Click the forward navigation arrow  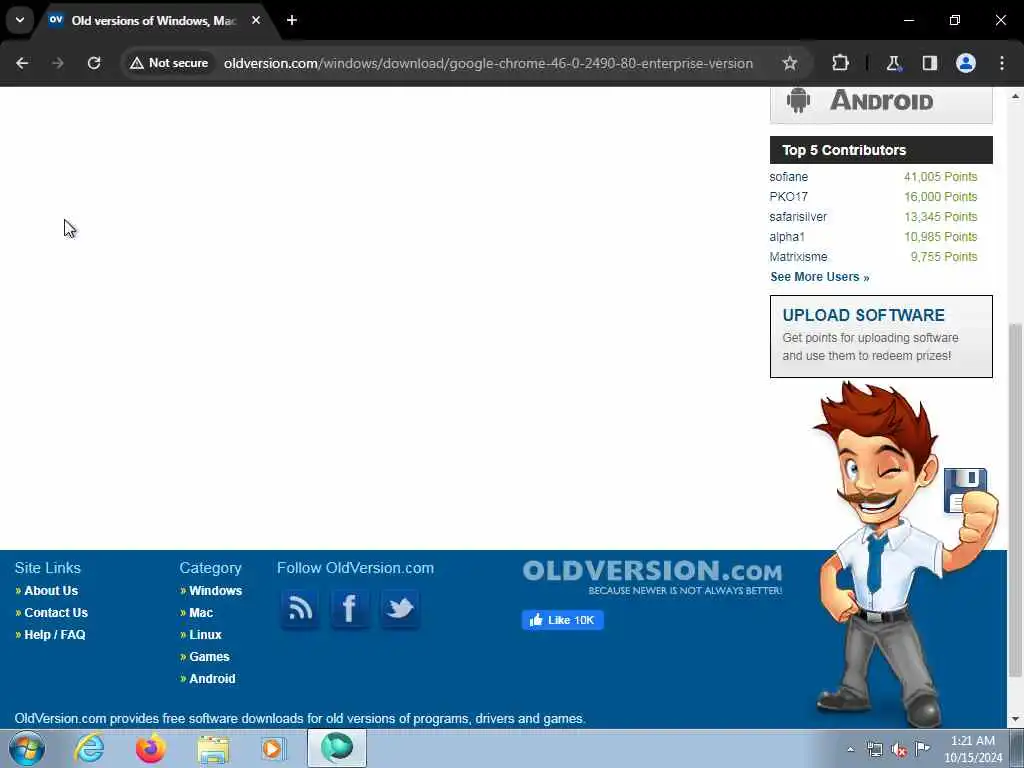(x=57, y=63)
